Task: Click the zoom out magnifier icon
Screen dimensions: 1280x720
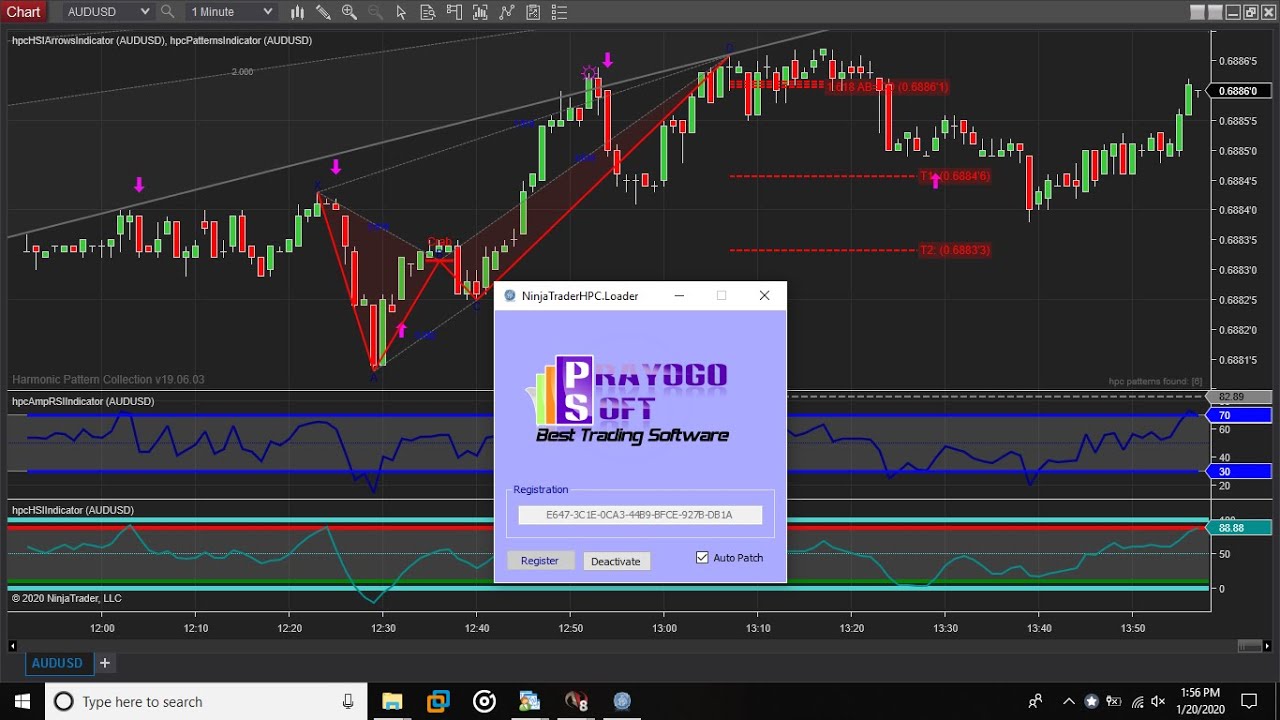Action: pyautogui.click(x=375, y=12)
